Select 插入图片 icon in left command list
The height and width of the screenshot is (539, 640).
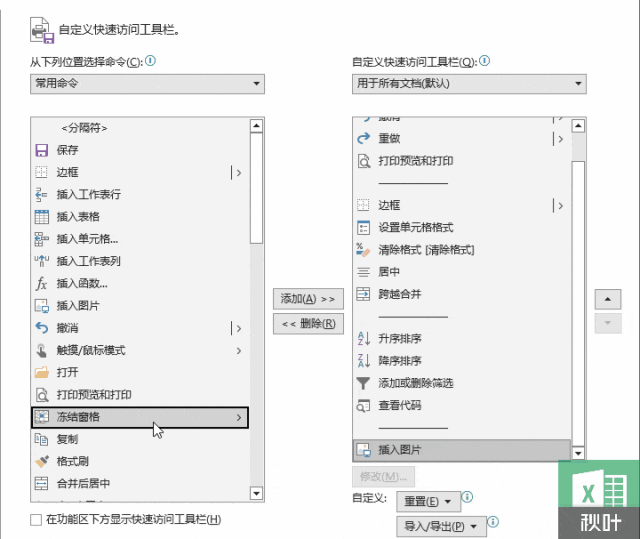42,306
